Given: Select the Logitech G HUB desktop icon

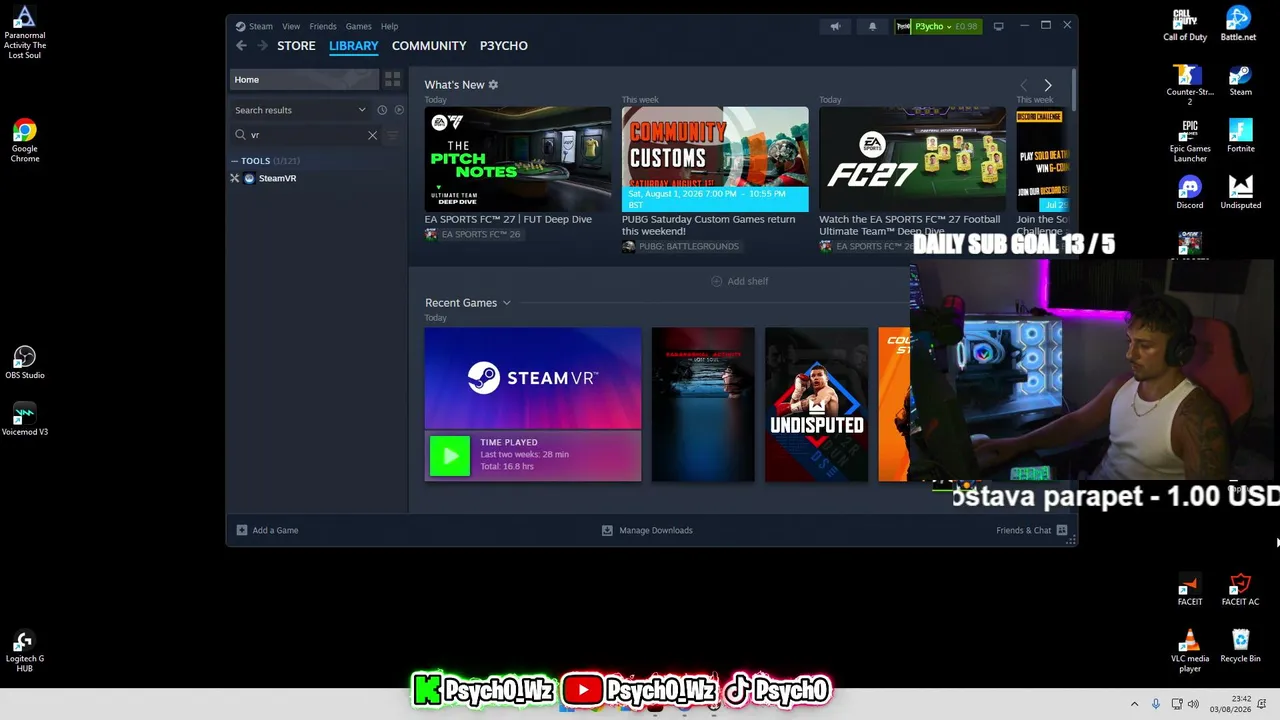Looking at the screenshot, I should pos(25,652).
